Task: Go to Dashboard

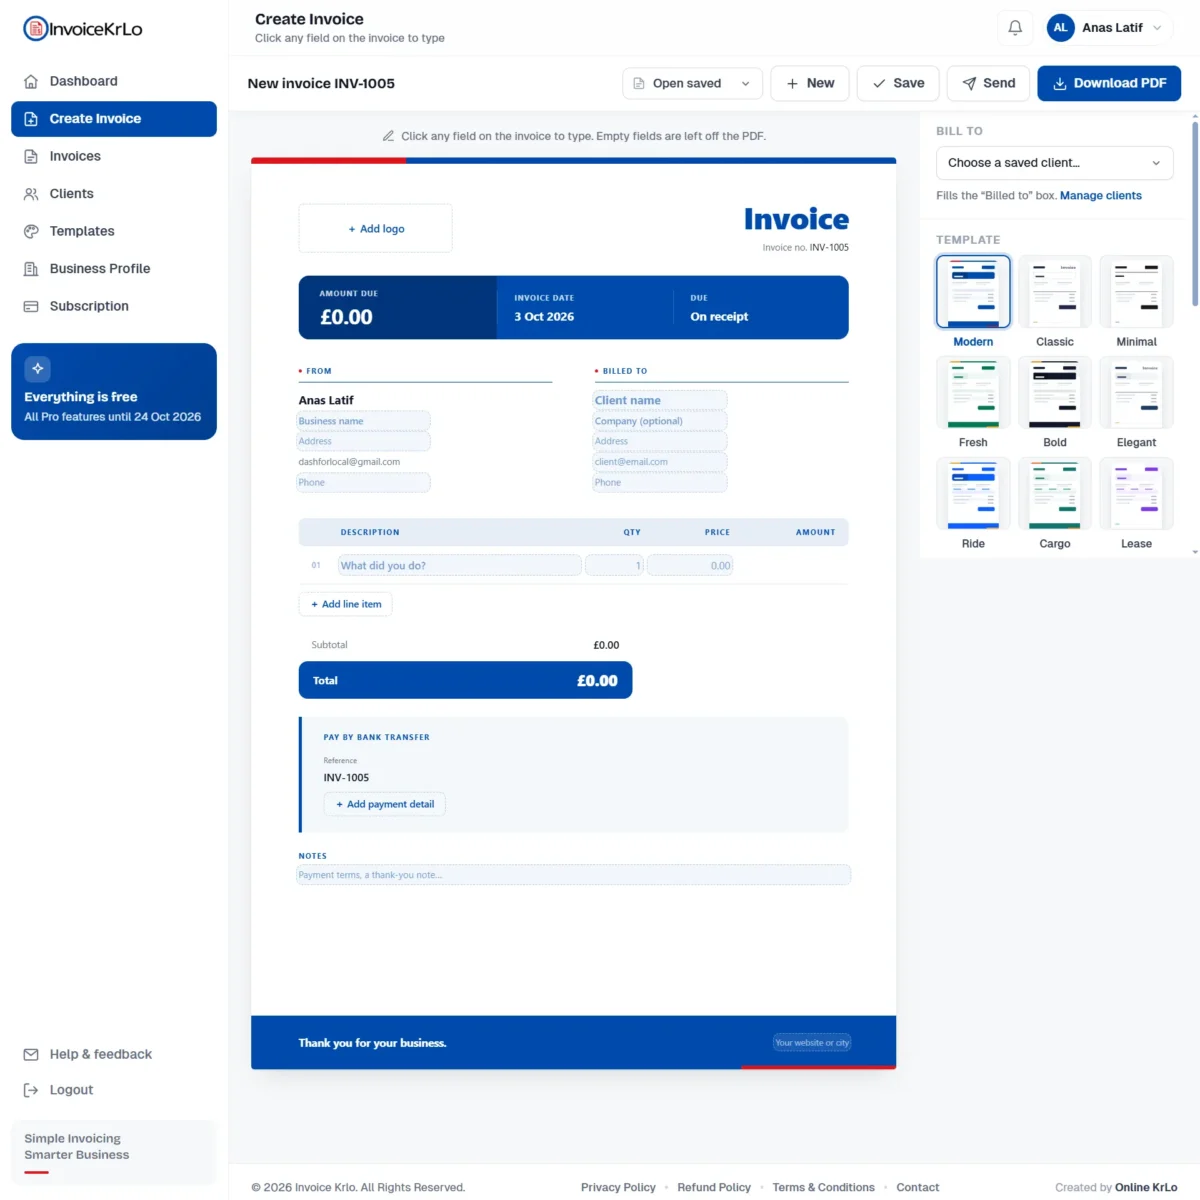Action: (114, 81)
